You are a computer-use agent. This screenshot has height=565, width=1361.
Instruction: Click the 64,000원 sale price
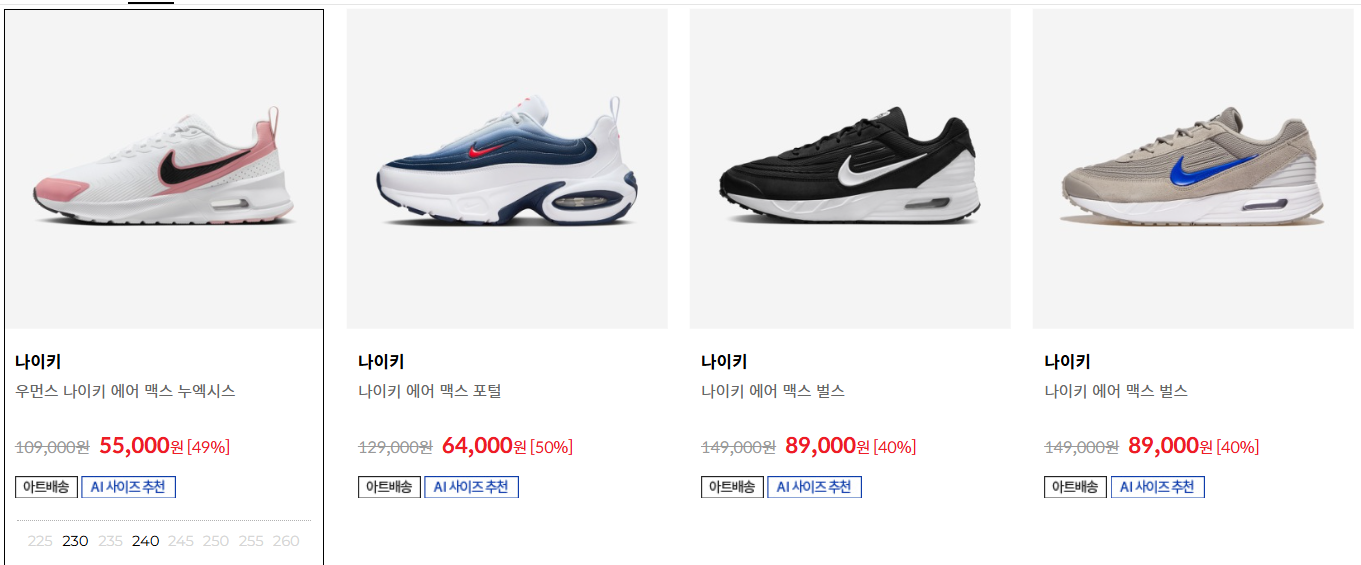pyautogui.click(x=484, y=446)
